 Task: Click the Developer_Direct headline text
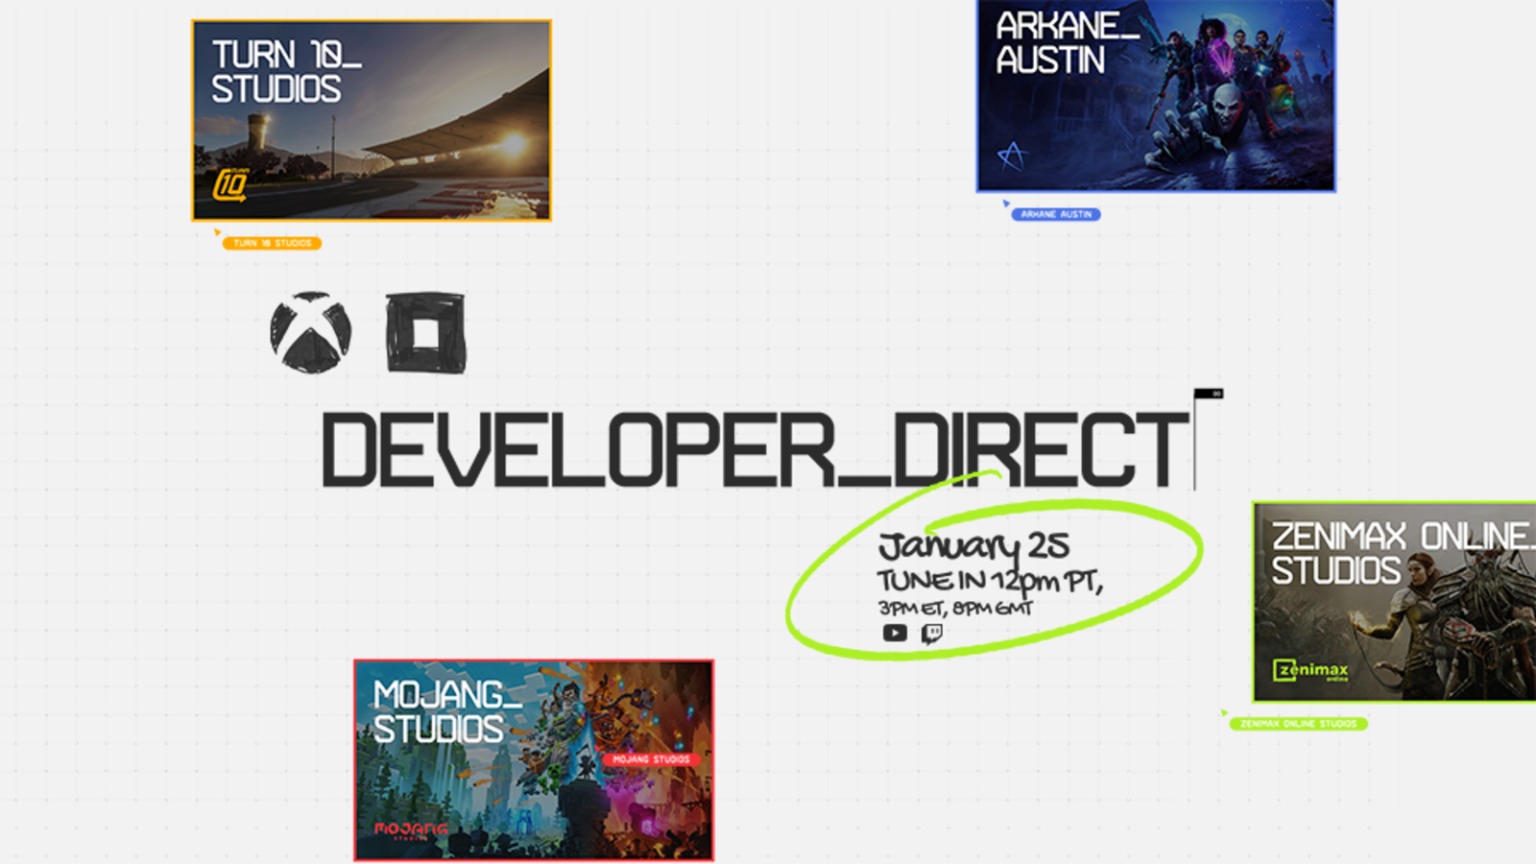(x=752, y=450)
